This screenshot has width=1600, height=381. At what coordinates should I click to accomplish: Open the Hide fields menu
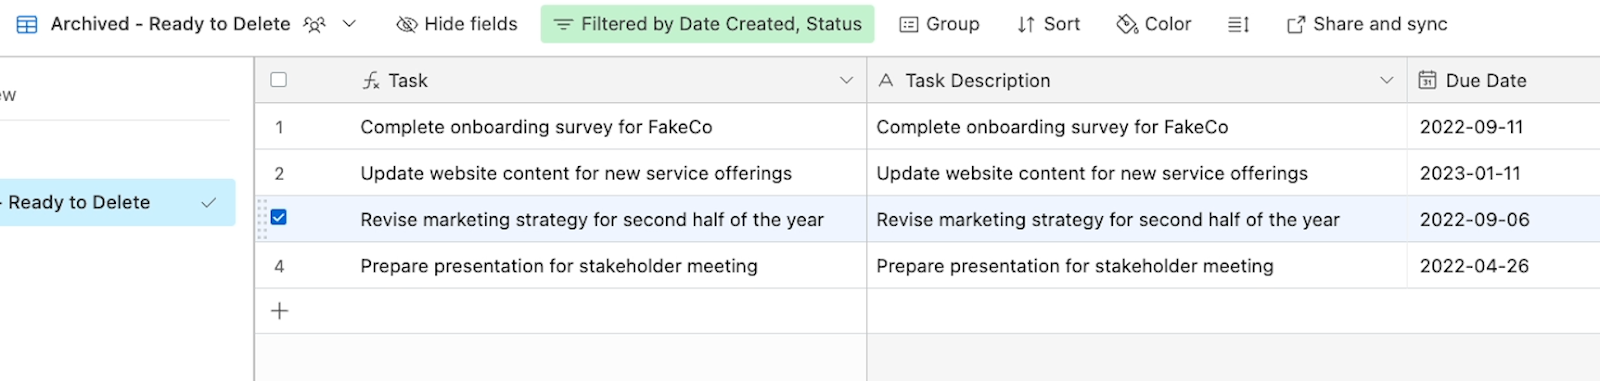[457, 24]
